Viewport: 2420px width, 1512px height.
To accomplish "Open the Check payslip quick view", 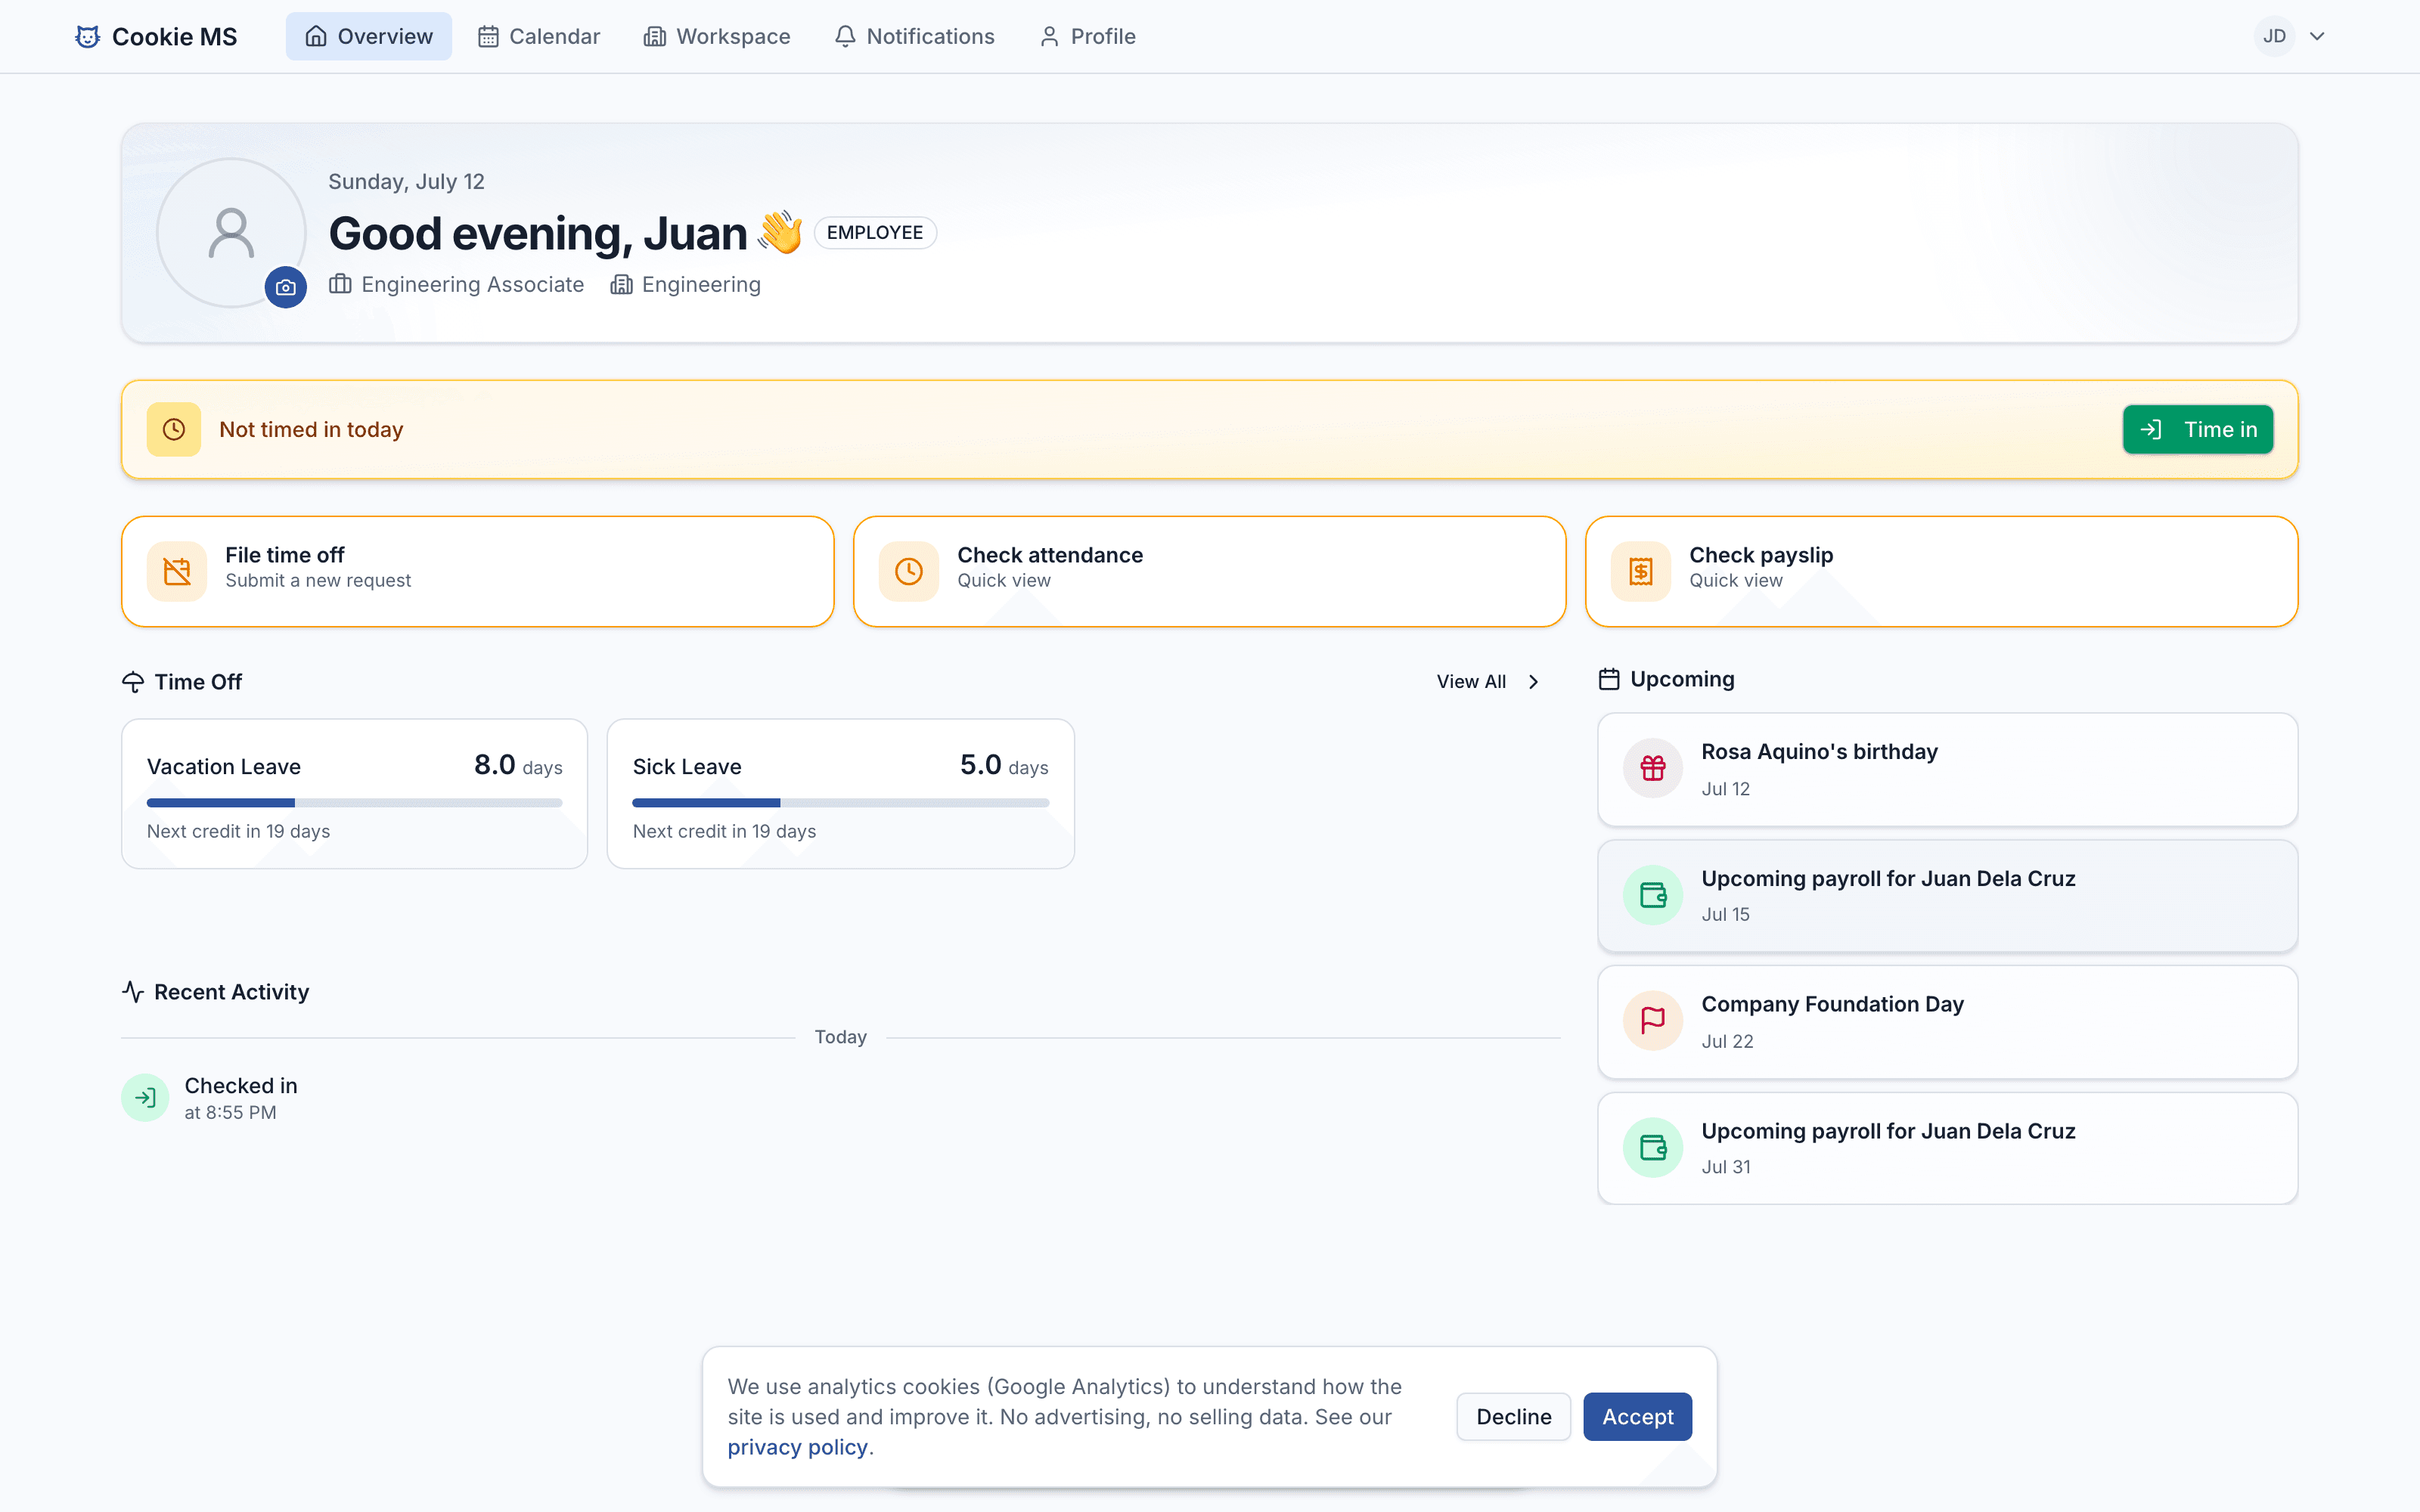I will [x=1942, y=572].
